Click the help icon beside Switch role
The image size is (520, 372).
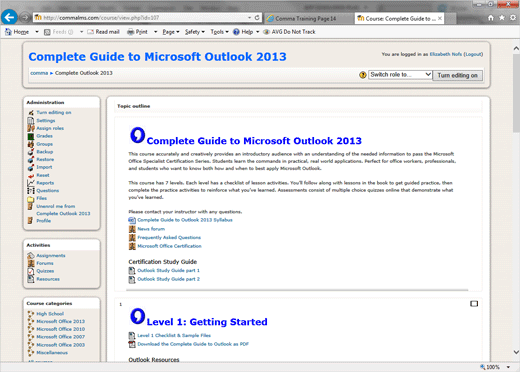click(x=363, y=75)
